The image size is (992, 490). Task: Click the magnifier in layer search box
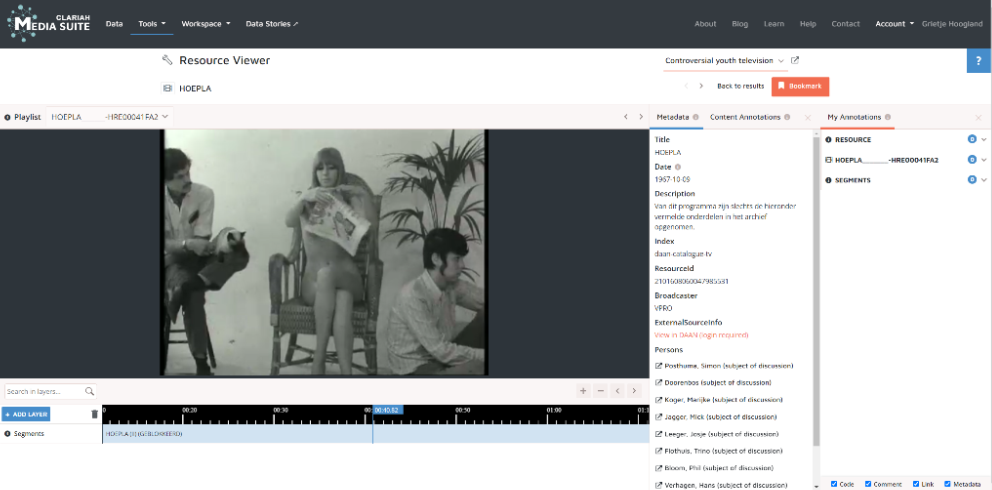pos(89,391)
